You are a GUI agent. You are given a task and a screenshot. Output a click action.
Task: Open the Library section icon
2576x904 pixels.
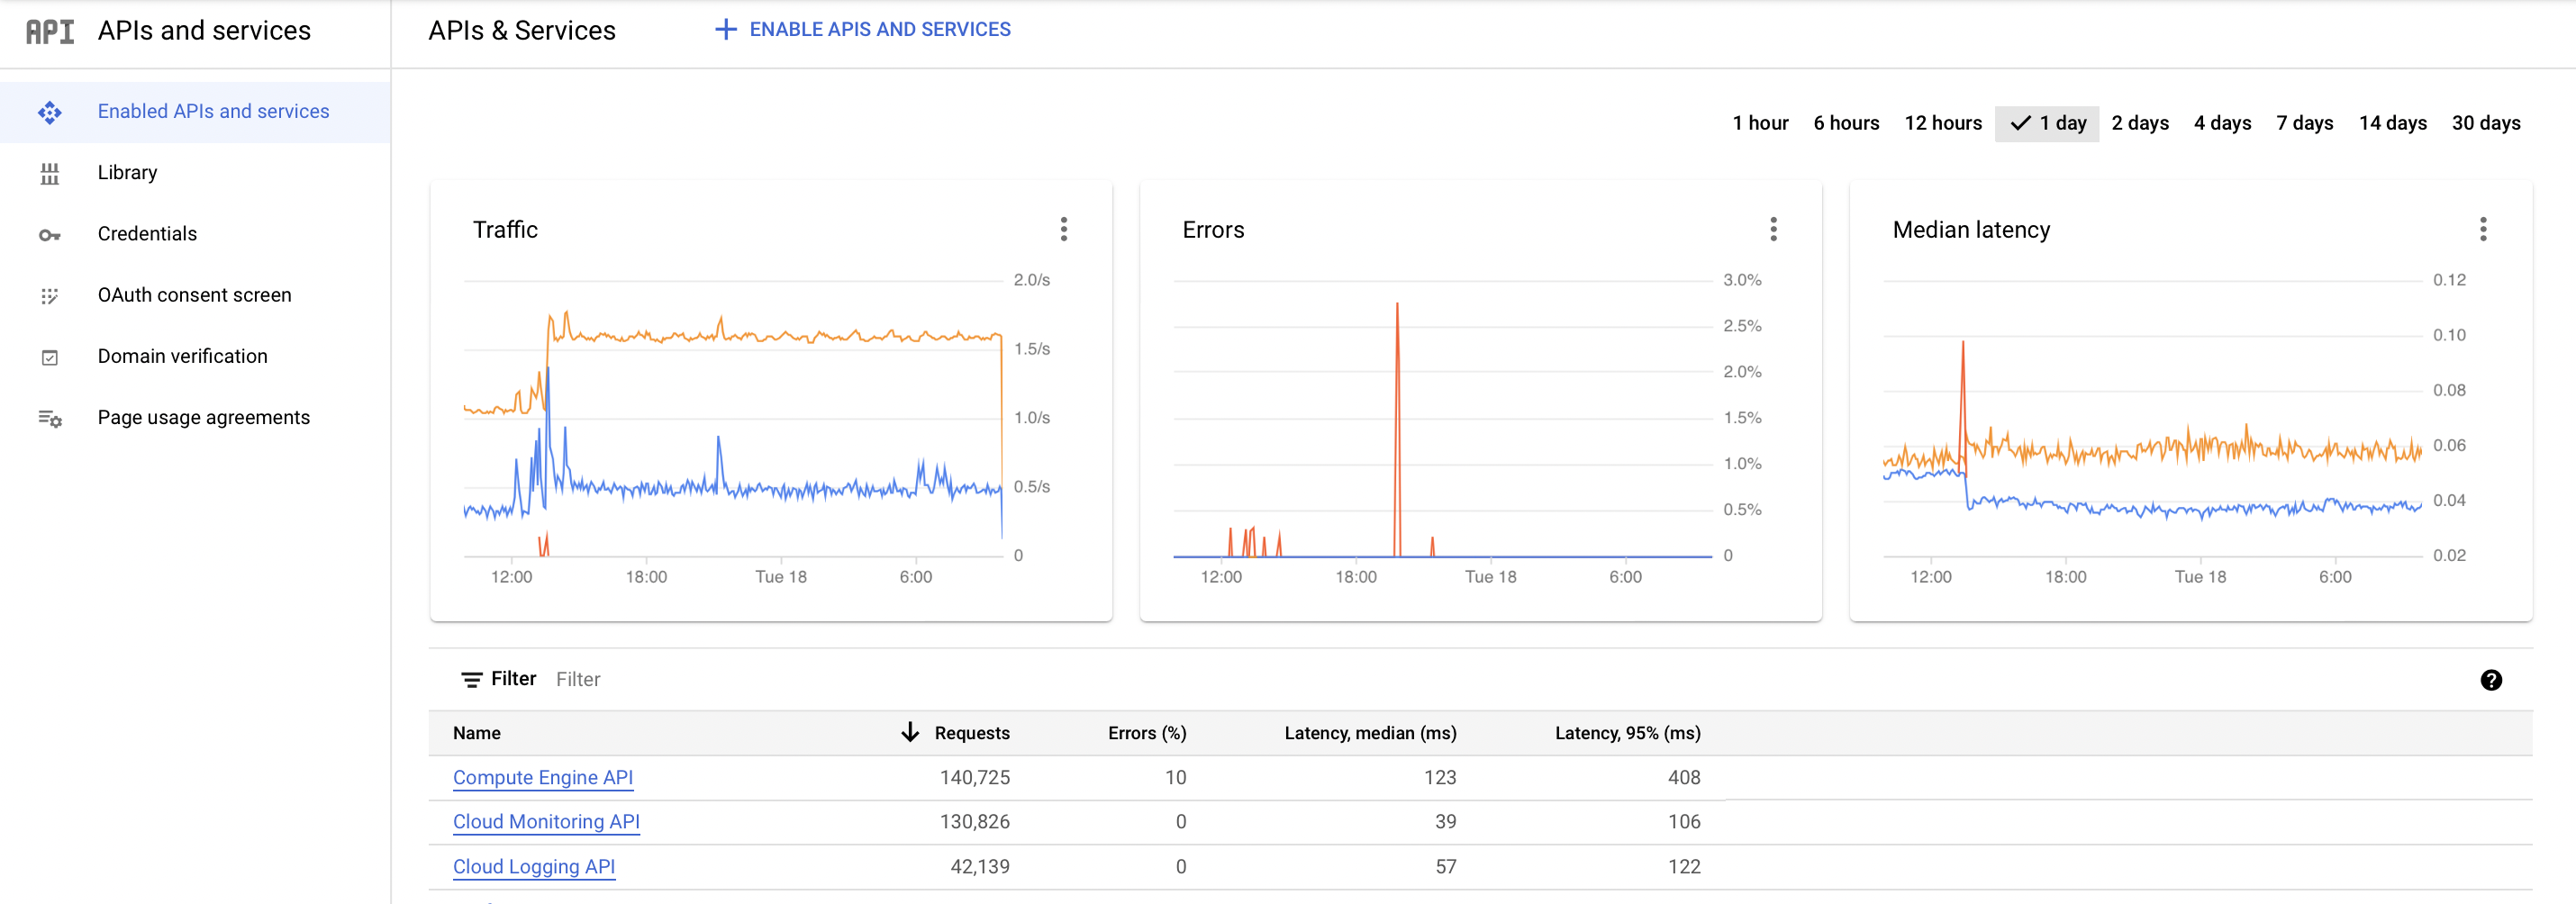[50, 172]
